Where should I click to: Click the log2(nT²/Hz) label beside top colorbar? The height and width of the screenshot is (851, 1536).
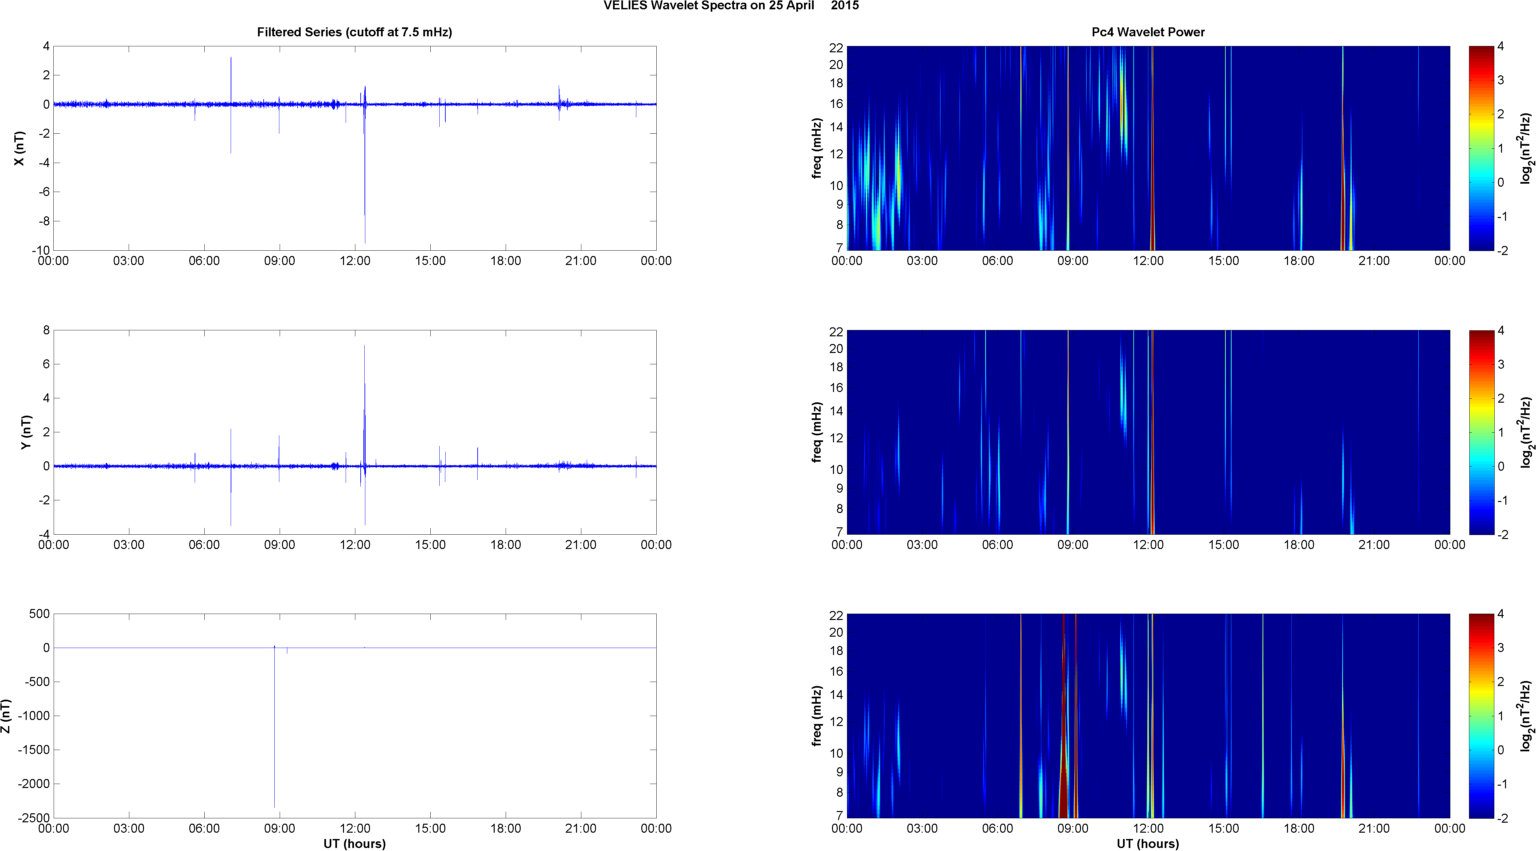click(x=1525, y=148)
